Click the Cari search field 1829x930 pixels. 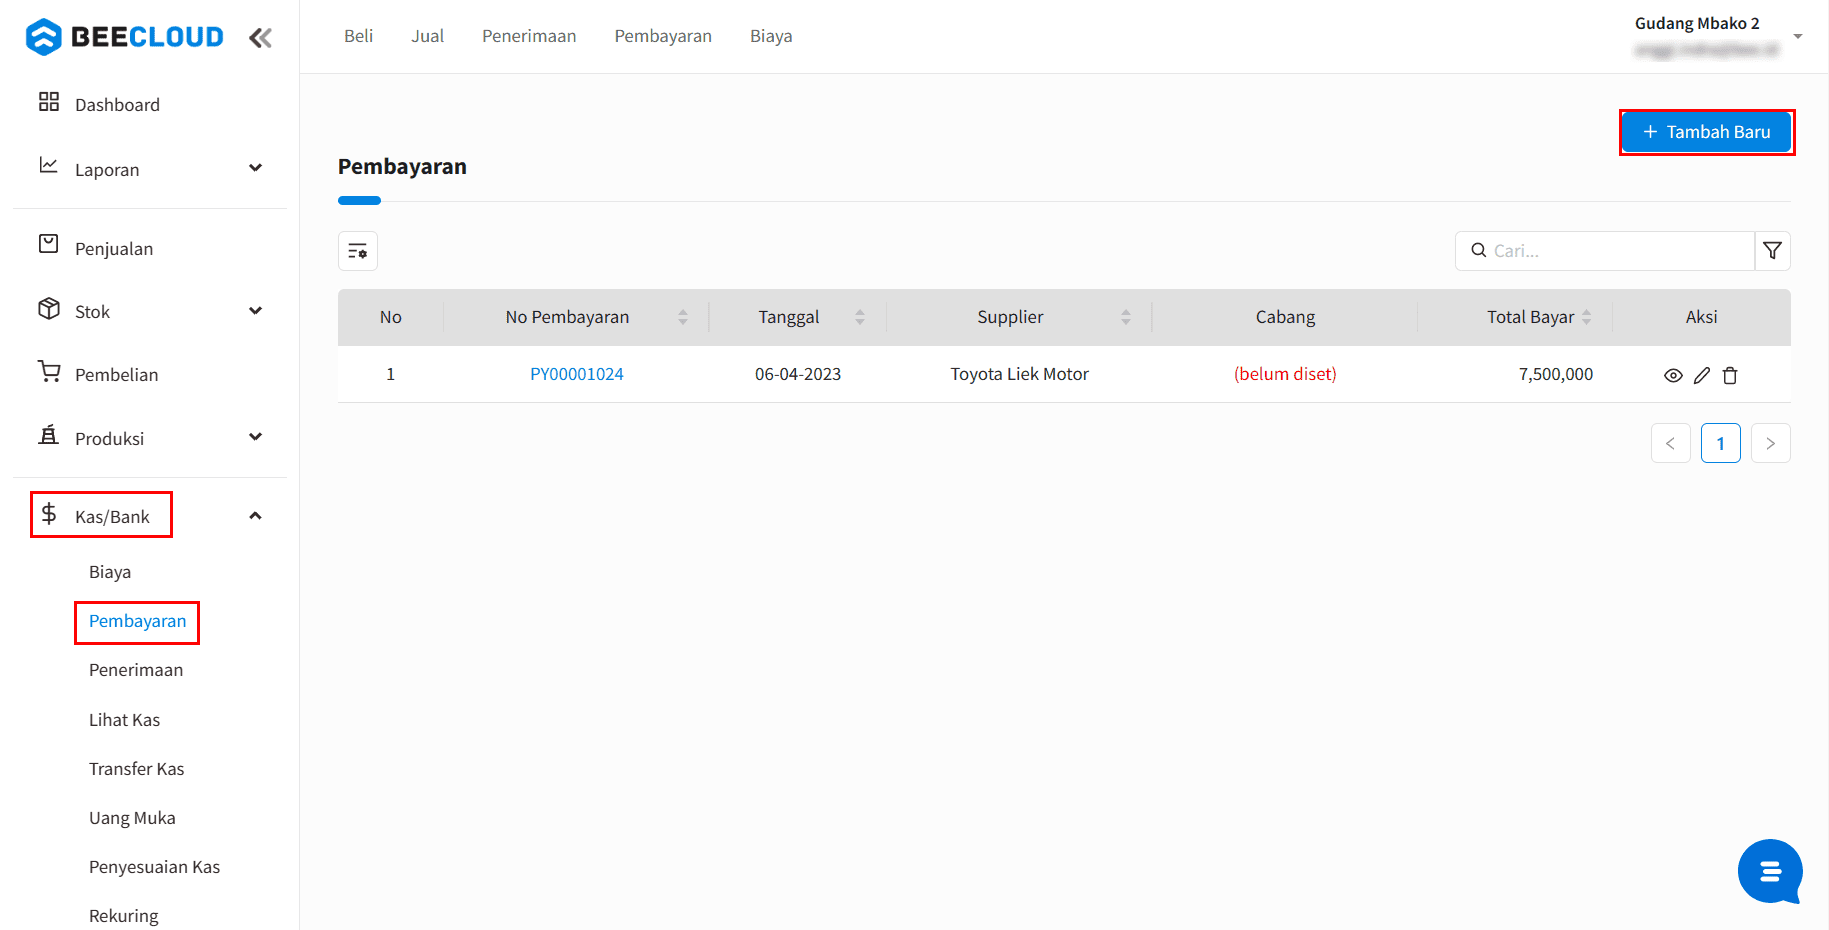[x=1605, y=251]
